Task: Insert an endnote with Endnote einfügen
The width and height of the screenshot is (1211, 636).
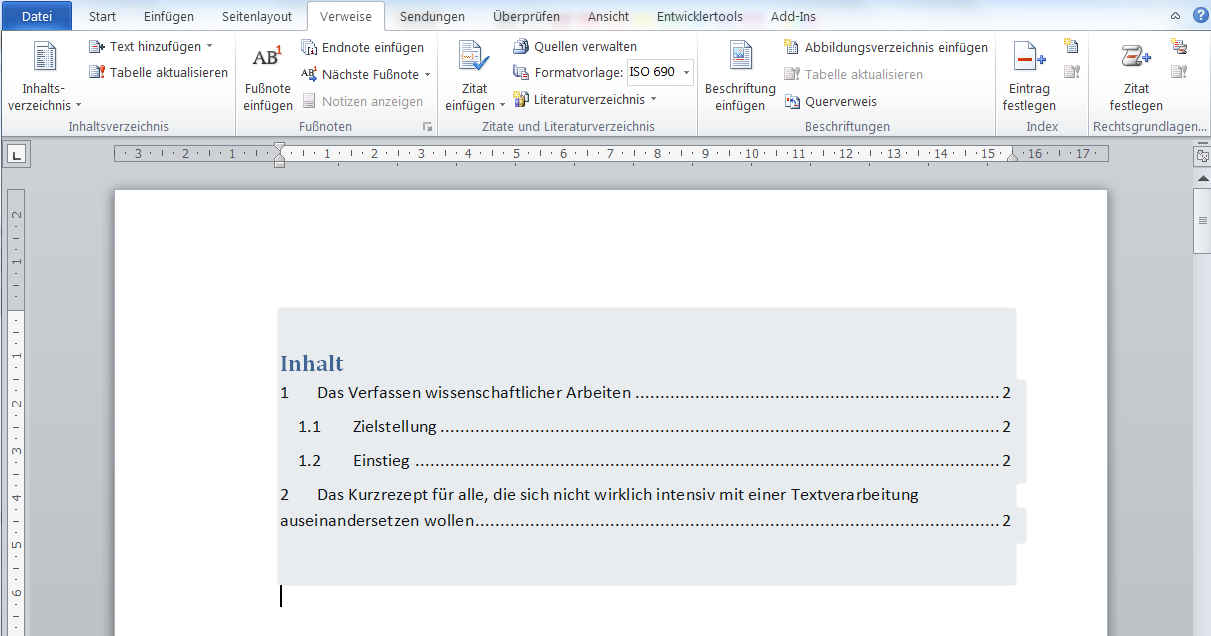Action: tap(362, 47)
